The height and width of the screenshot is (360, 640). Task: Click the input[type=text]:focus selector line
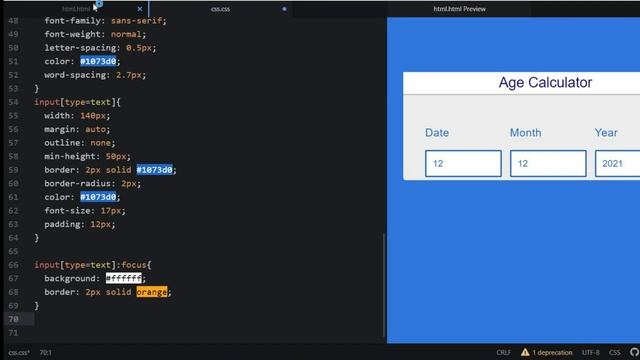[x=93, y=265]
